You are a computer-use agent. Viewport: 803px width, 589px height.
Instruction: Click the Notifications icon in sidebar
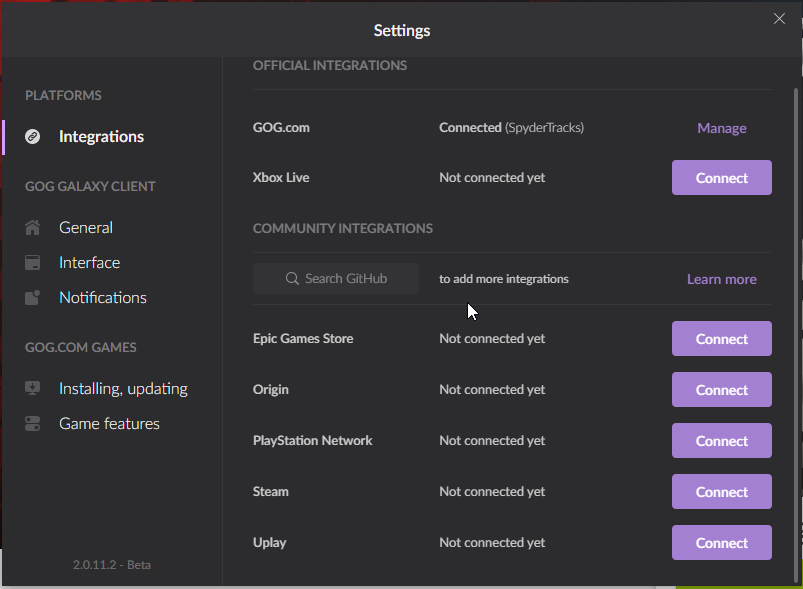click(x=32, y=298)
